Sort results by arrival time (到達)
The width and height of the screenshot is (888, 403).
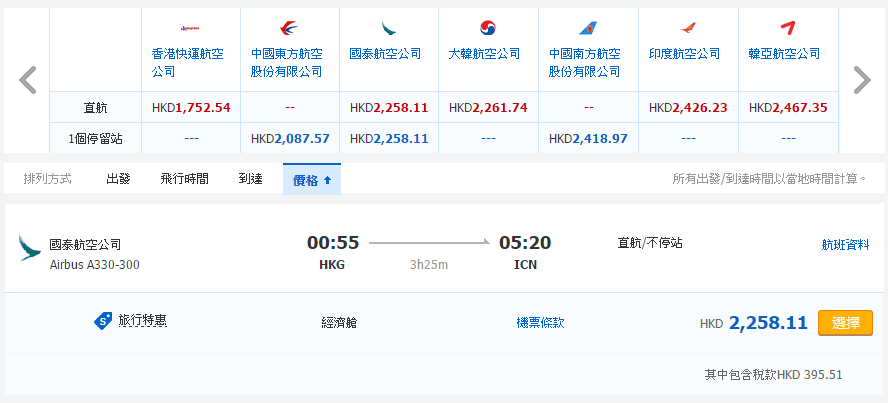pyautogui.click(x=250, y=179)
